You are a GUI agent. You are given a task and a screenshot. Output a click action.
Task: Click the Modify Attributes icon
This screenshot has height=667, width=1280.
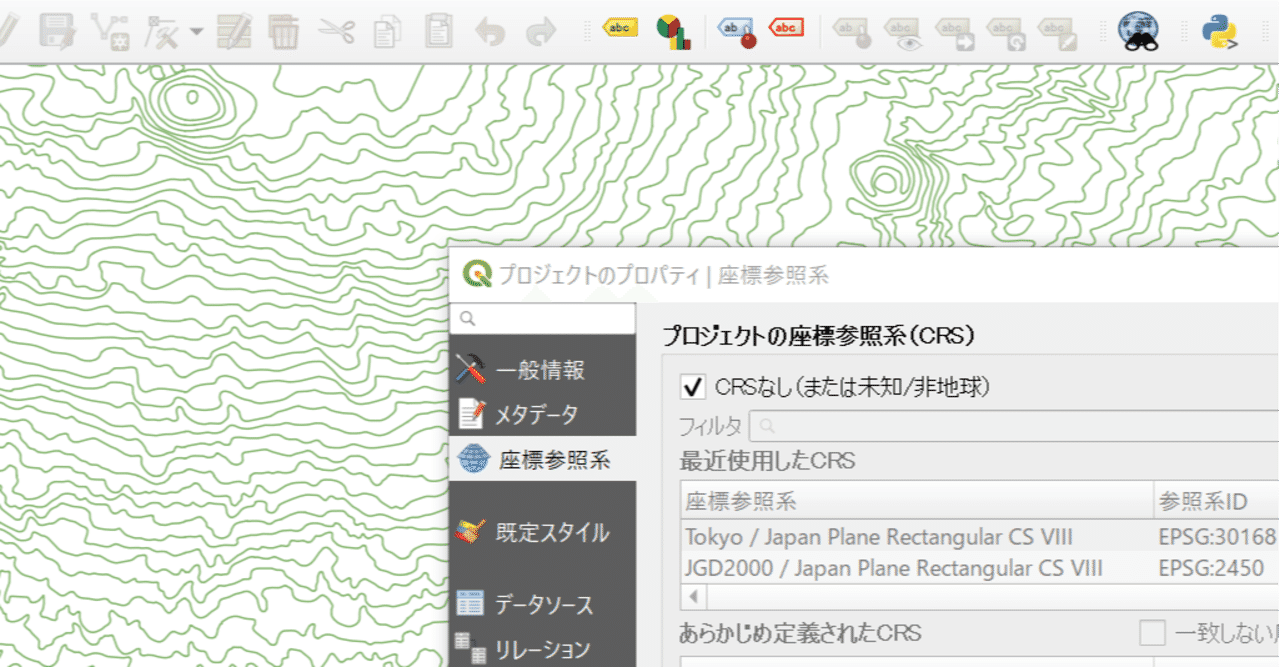pos(163,31)
